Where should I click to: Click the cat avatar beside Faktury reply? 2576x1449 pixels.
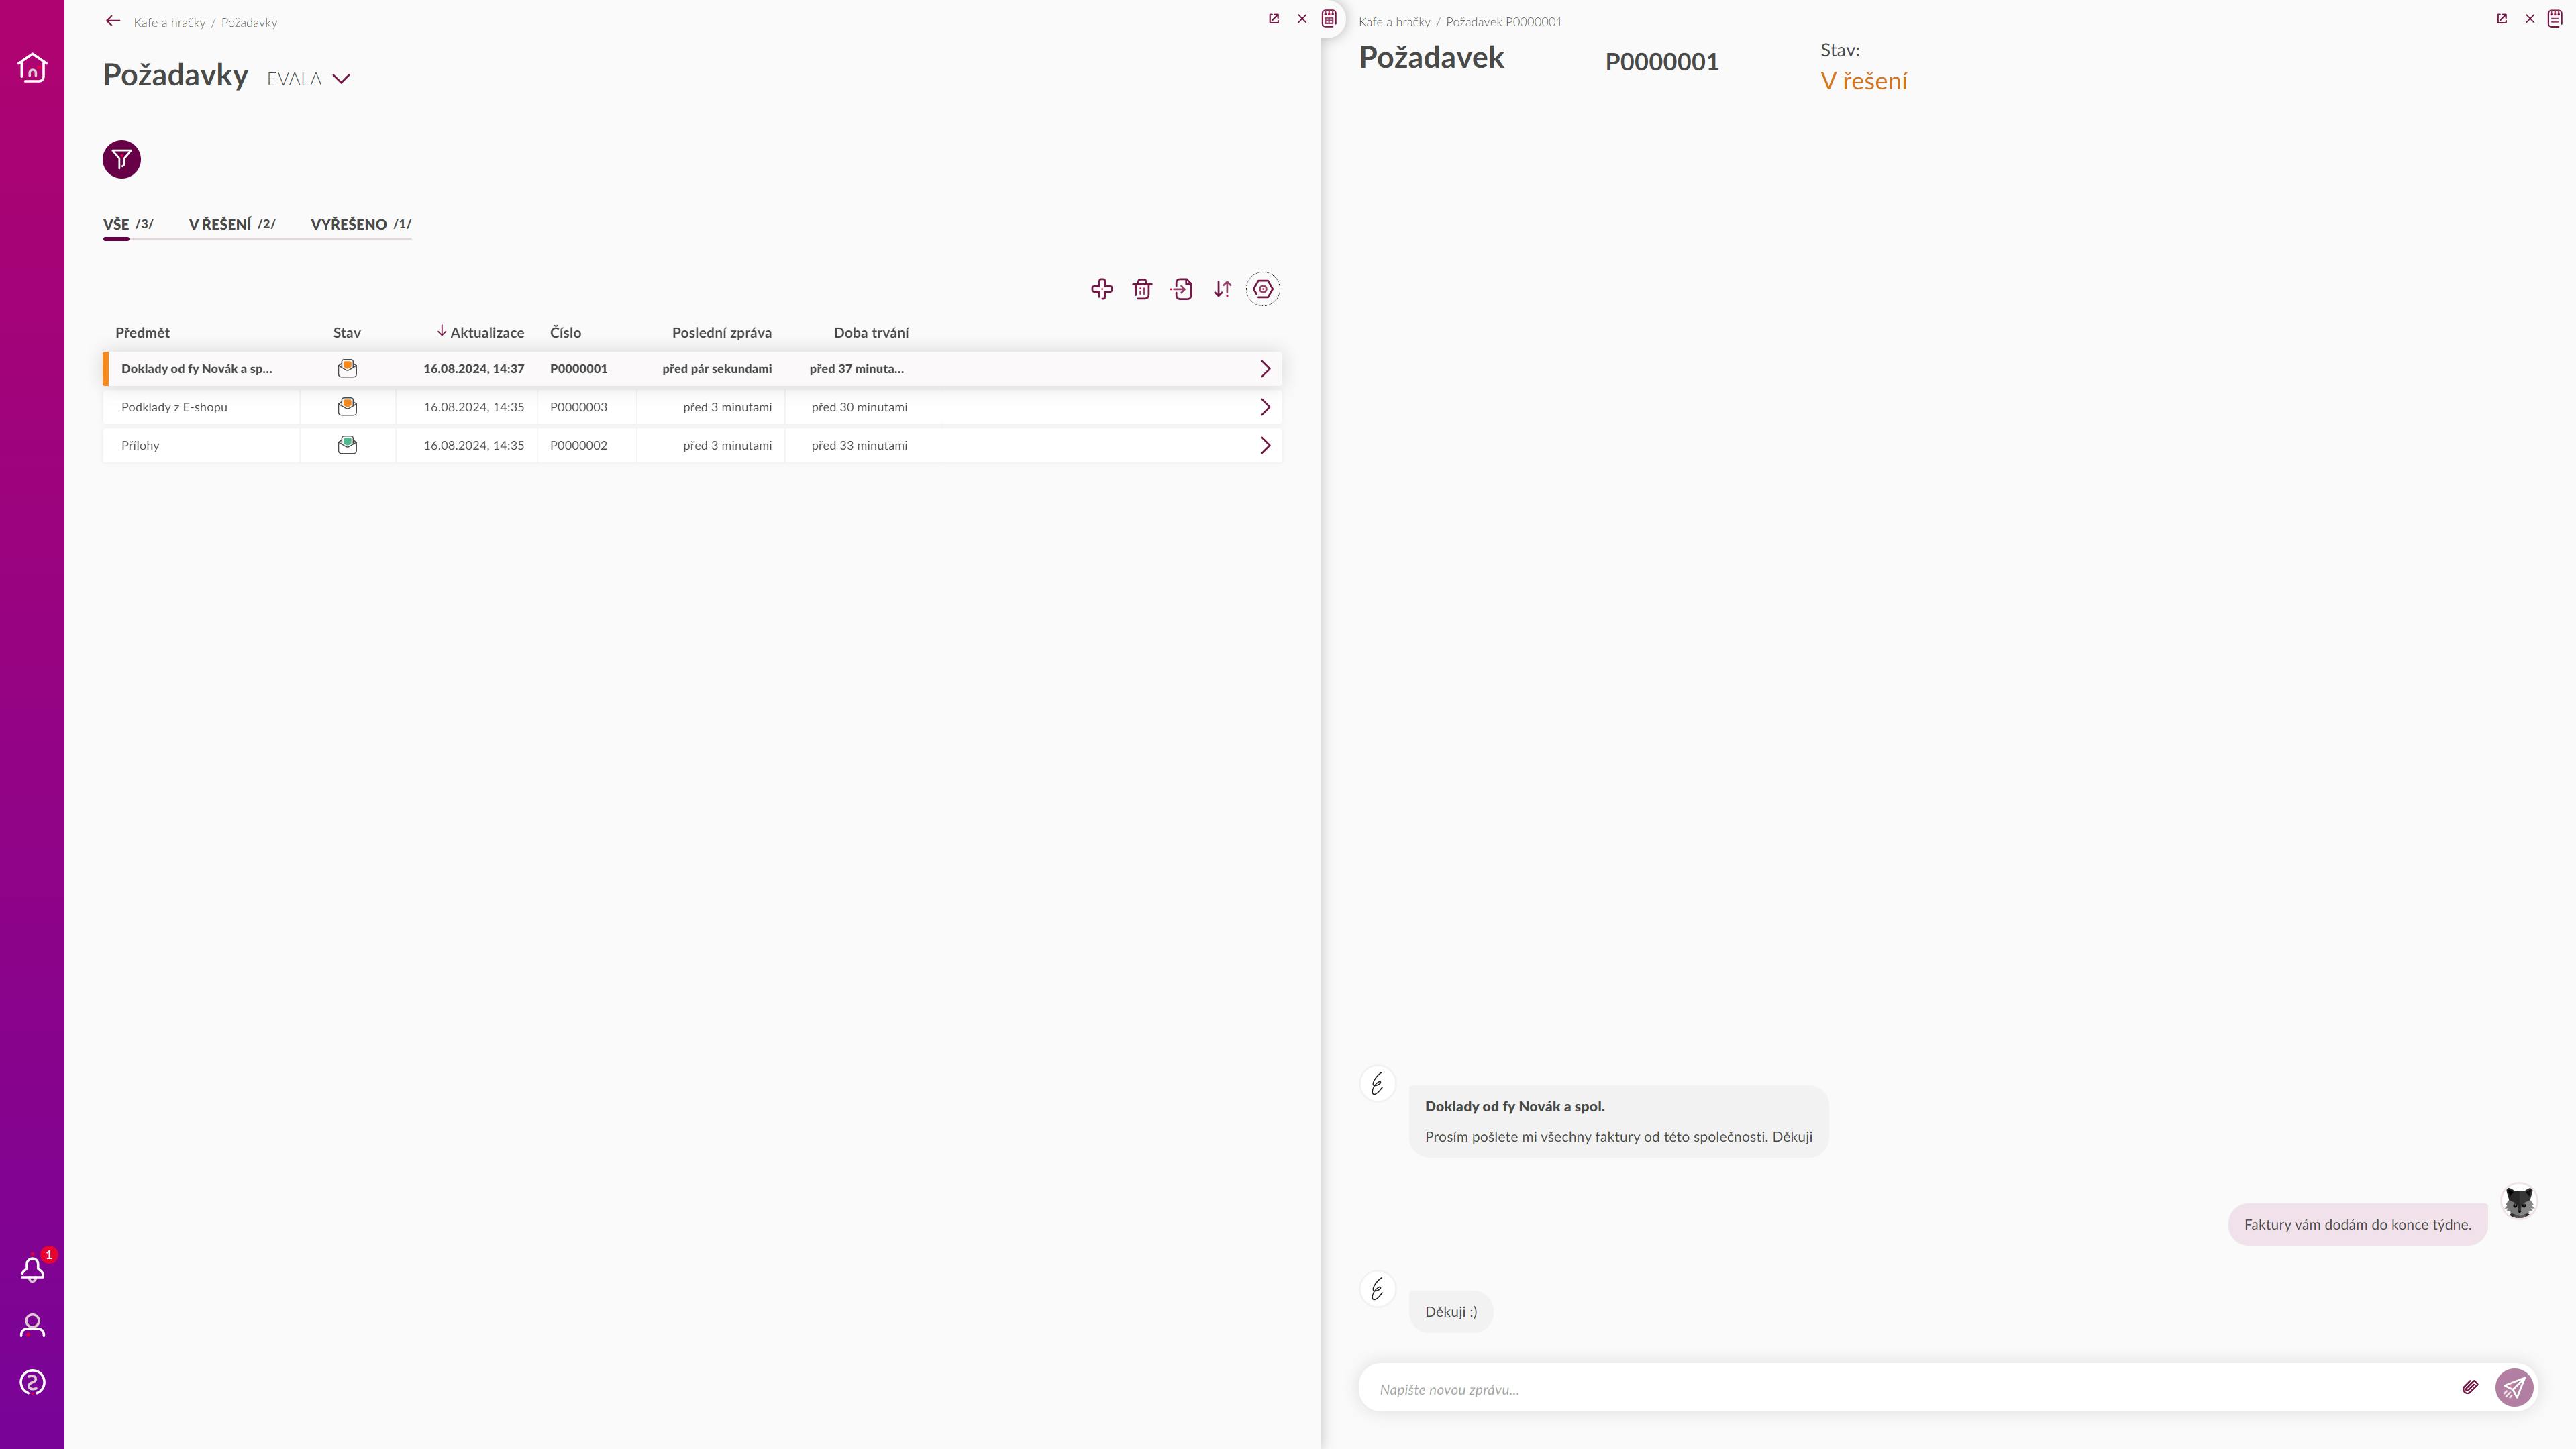(2519, 1202)
